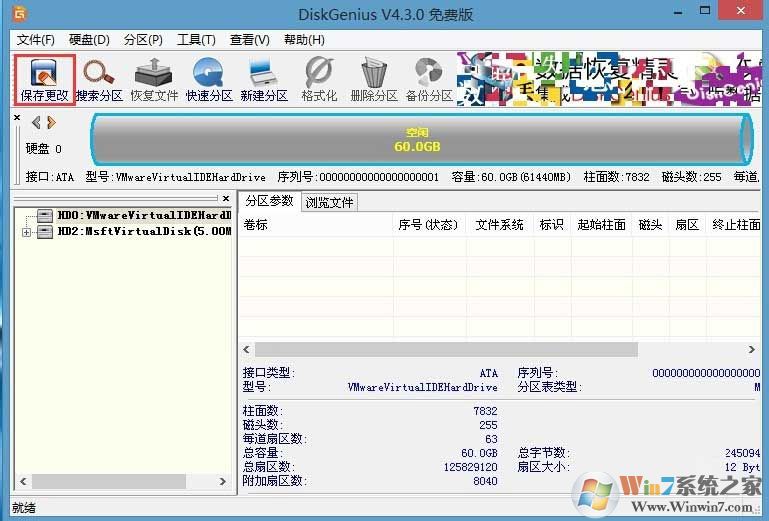Click the 卷标 column header
This screenshot has width=769, height=521.
316,225
